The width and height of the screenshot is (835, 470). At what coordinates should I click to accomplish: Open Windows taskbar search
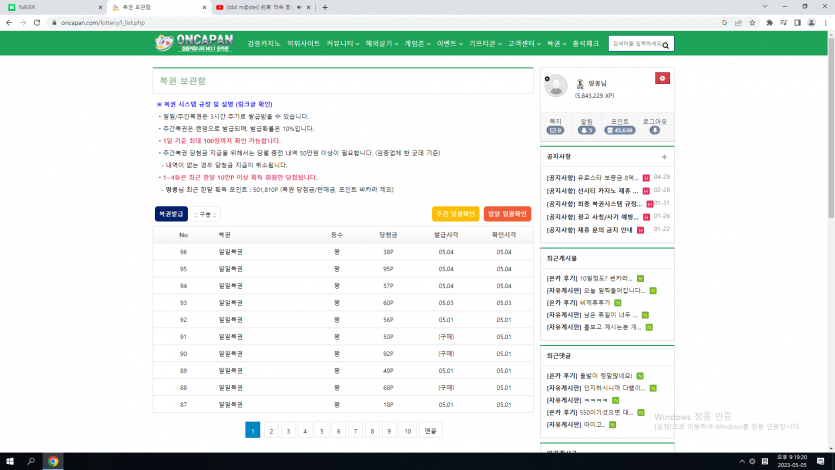click(31, 461)
